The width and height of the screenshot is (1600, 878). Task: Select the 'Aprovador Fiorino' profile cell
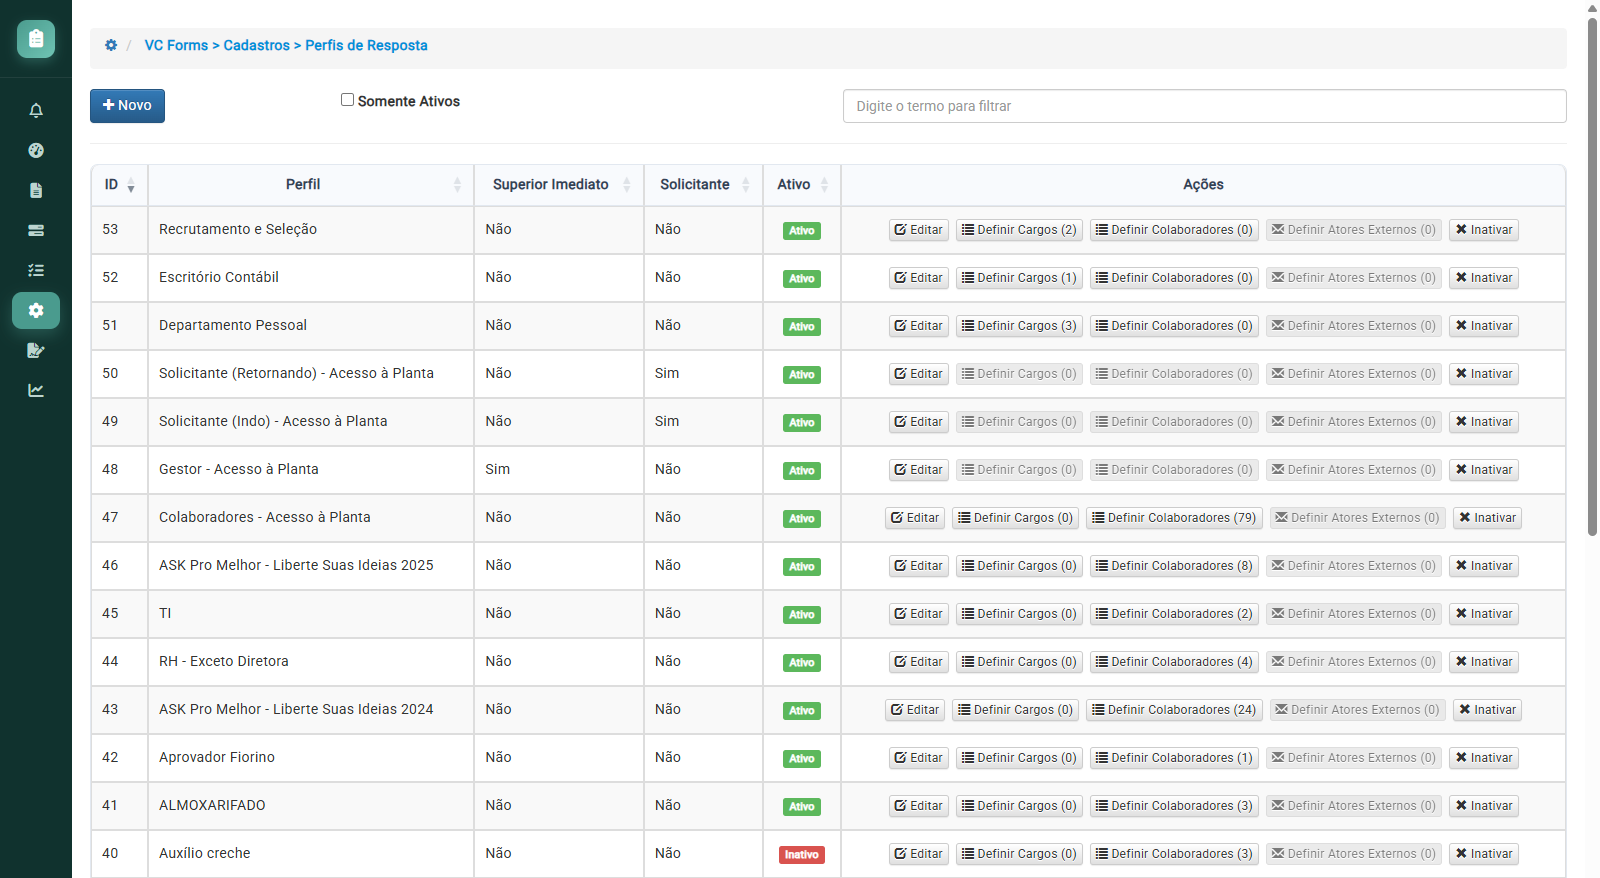pos(311,758)
